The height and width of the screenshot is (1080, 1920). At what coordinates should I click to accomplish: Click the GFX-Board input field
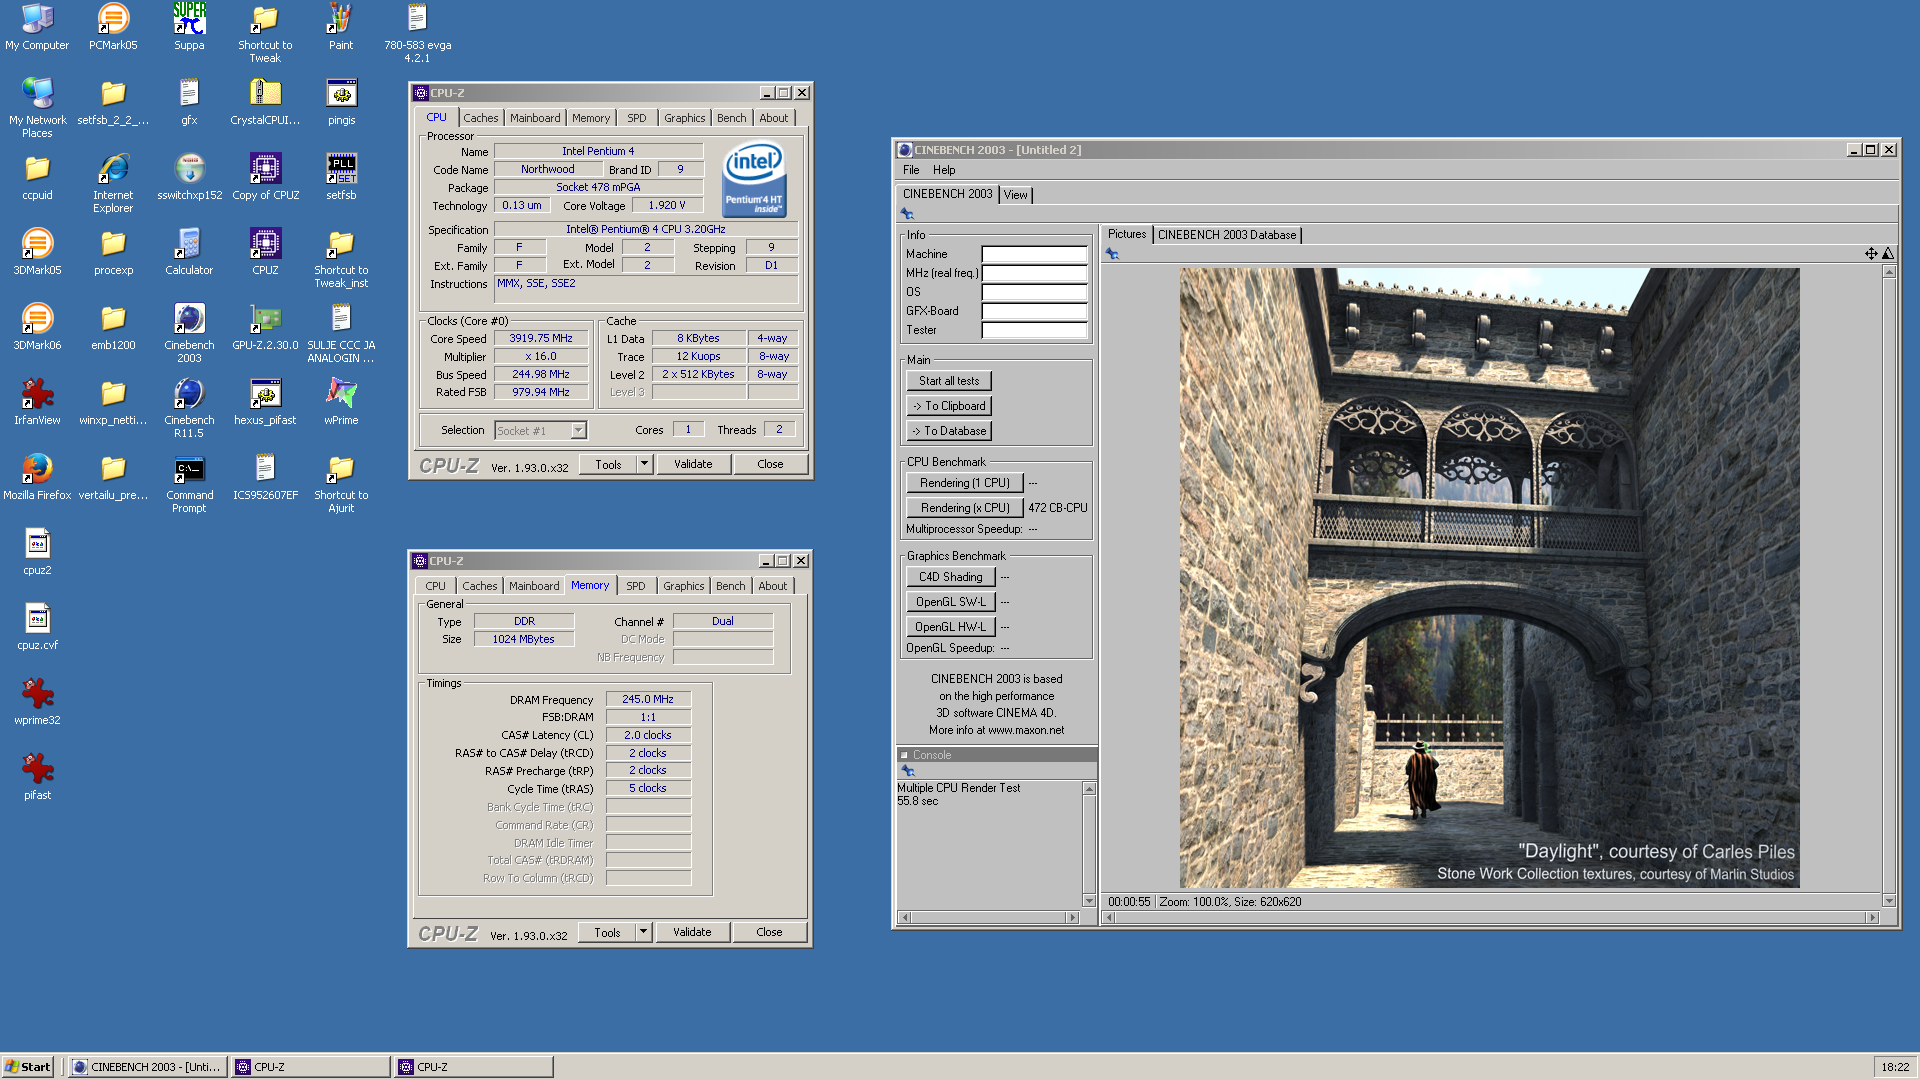coord(1034,311)
